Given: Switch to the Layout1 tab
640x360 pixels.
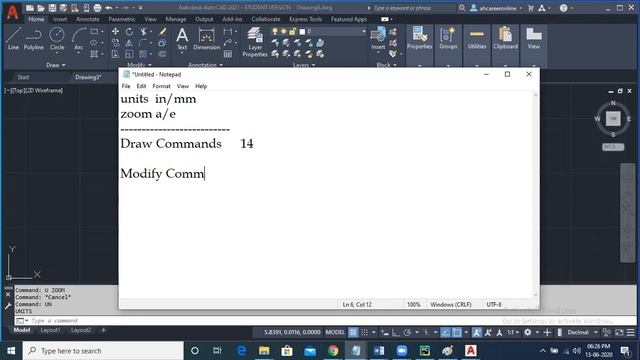Looking at the screenshot, I should tap(50, 330).
